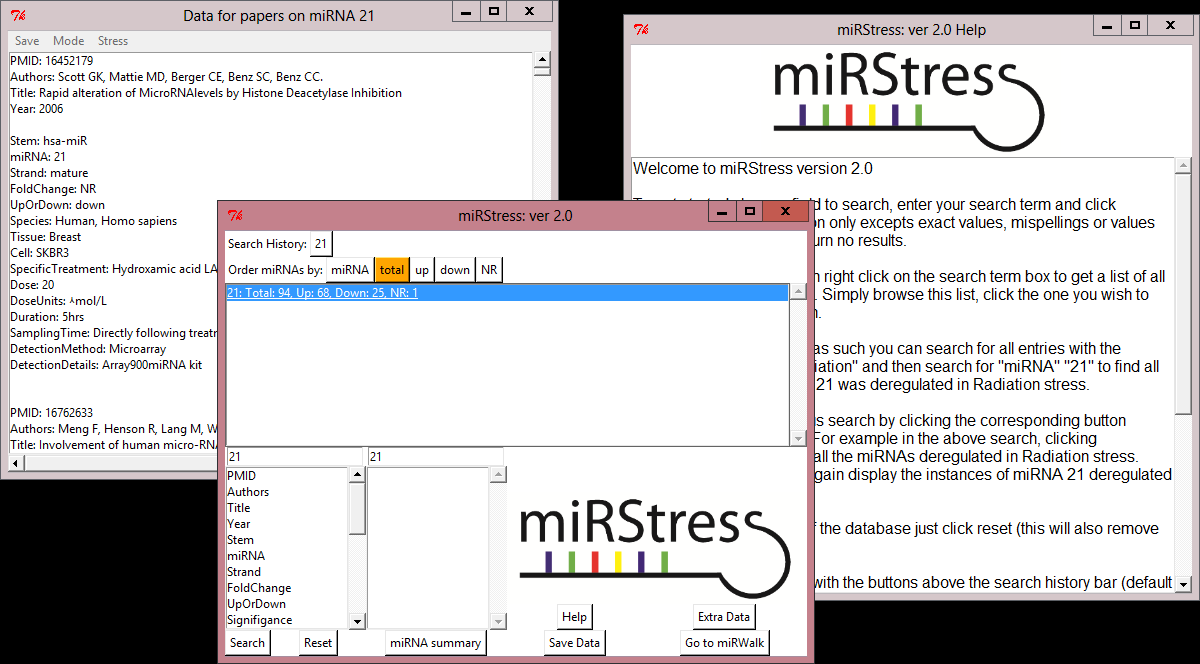Image resolution: width=1200 pixels, height=664 pixels.
Task: Reset the database search
Action: [317, 642]
